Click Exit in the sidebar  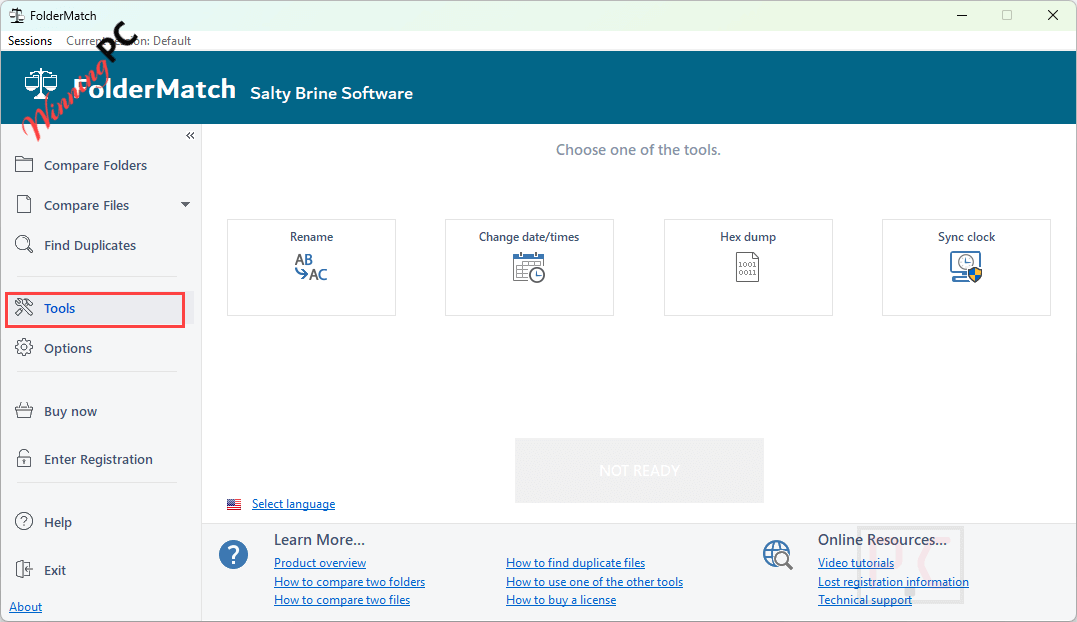coord(55,571)
